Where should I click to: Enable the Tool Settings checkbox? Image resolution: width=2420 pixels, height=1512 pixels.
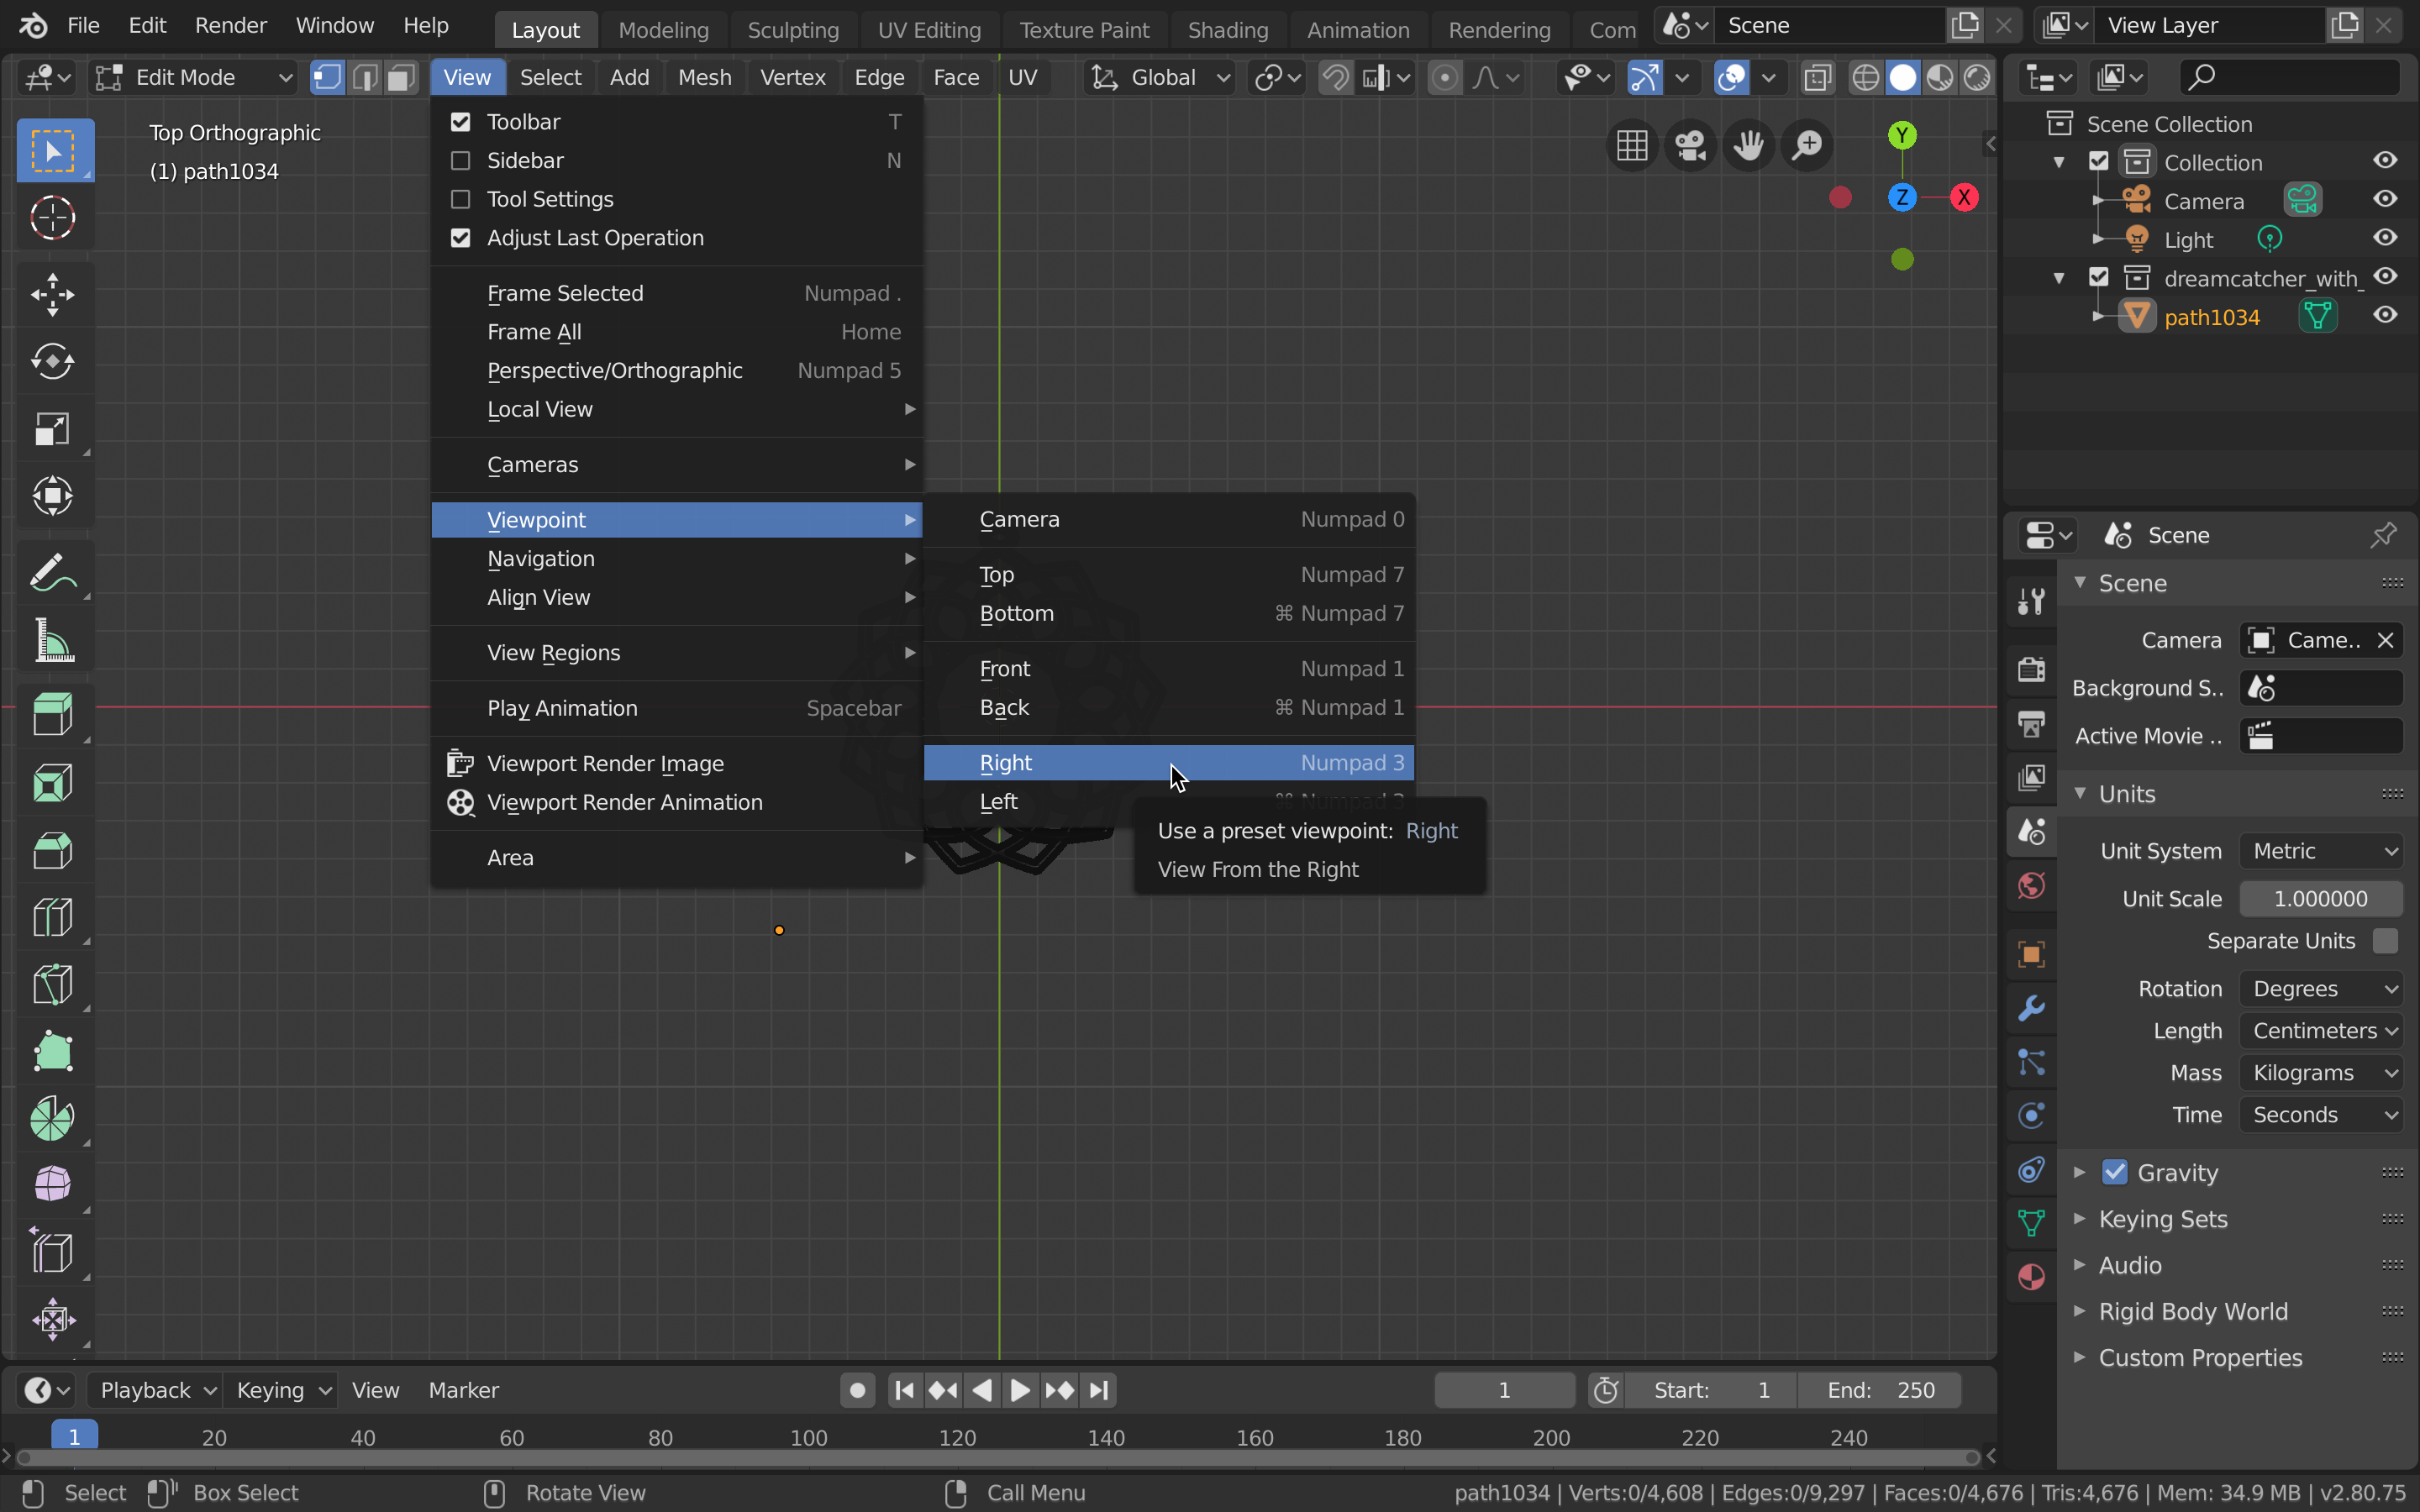point(460,199)
